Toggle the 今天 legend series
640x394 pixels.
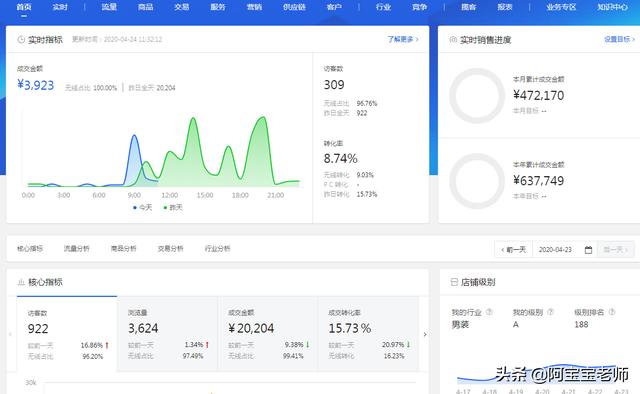click(142, 207)
